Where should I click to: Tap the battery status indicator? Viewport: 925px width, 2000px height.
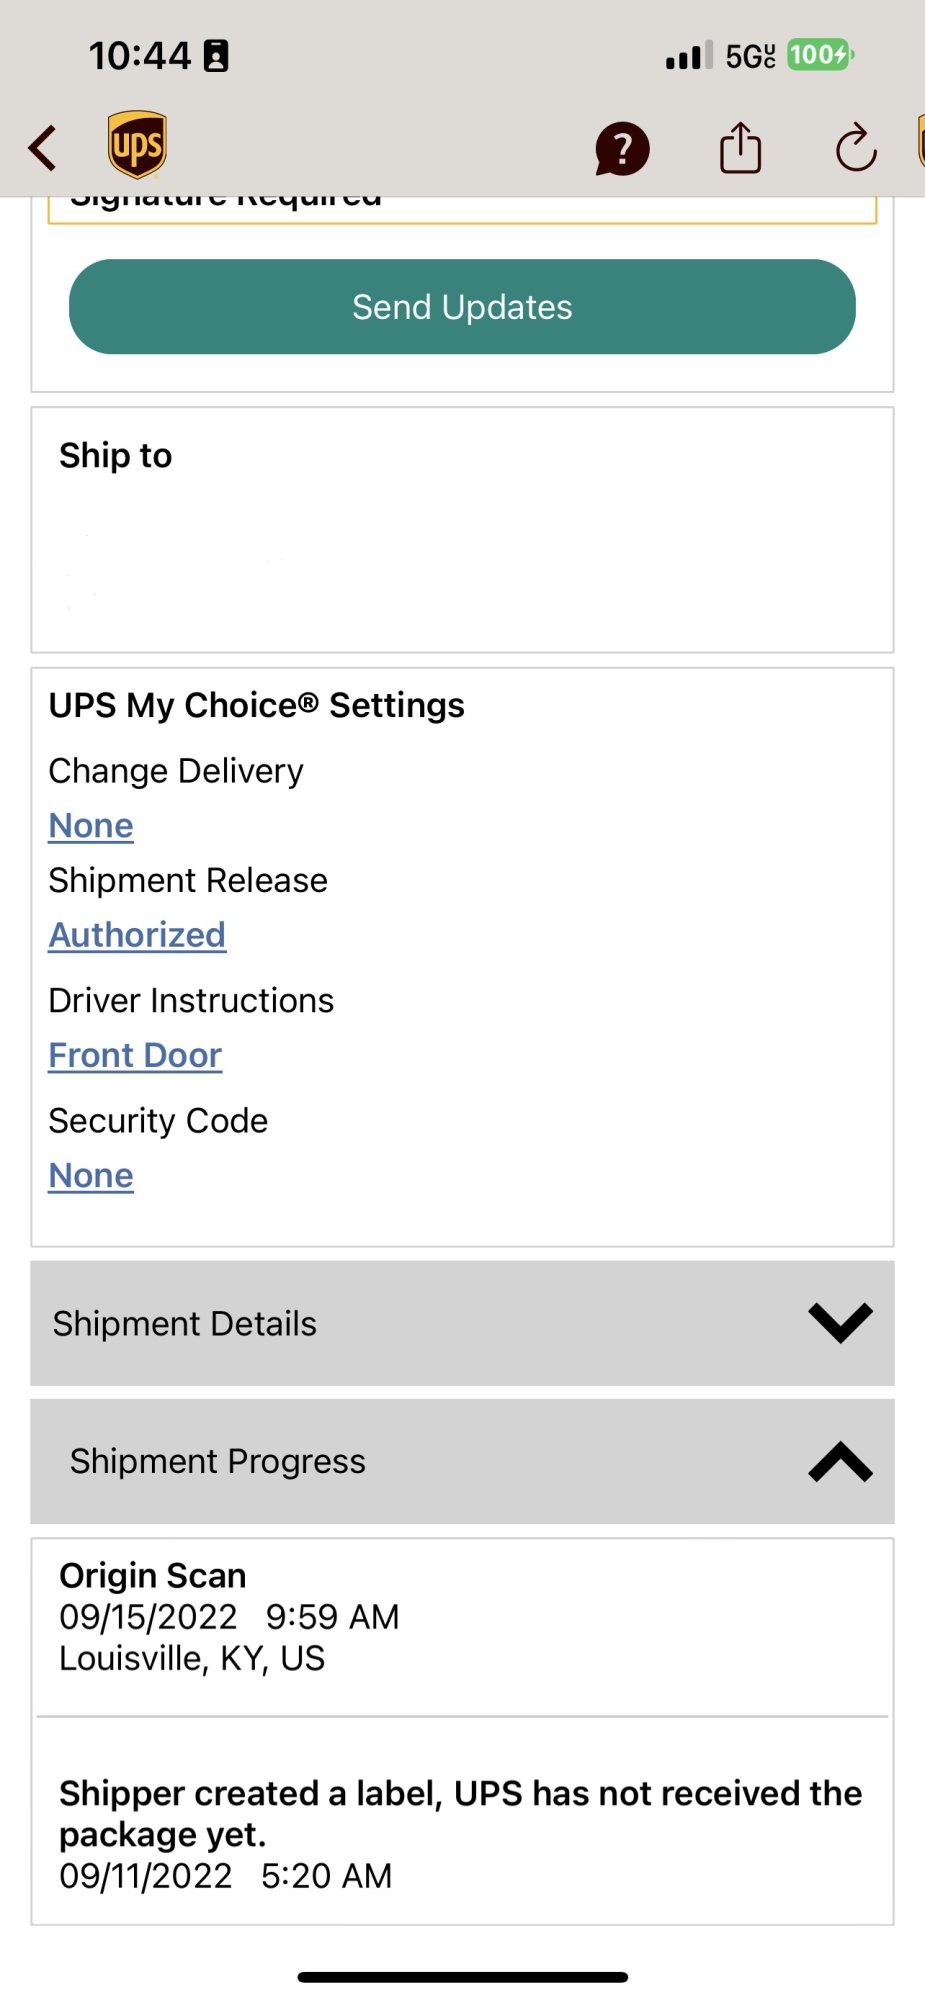tap(820, 54)
